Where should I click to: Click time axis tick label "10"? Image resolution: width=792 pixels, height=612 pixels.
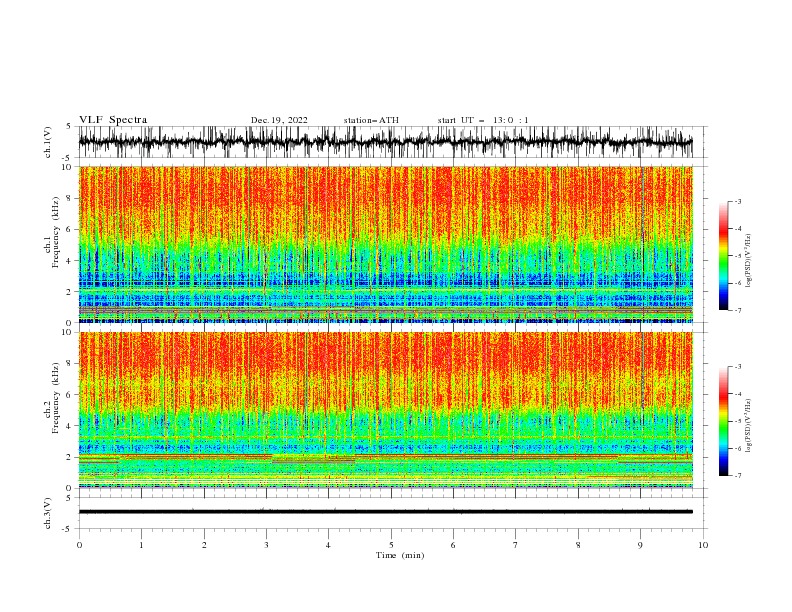[x=703, y=545]
